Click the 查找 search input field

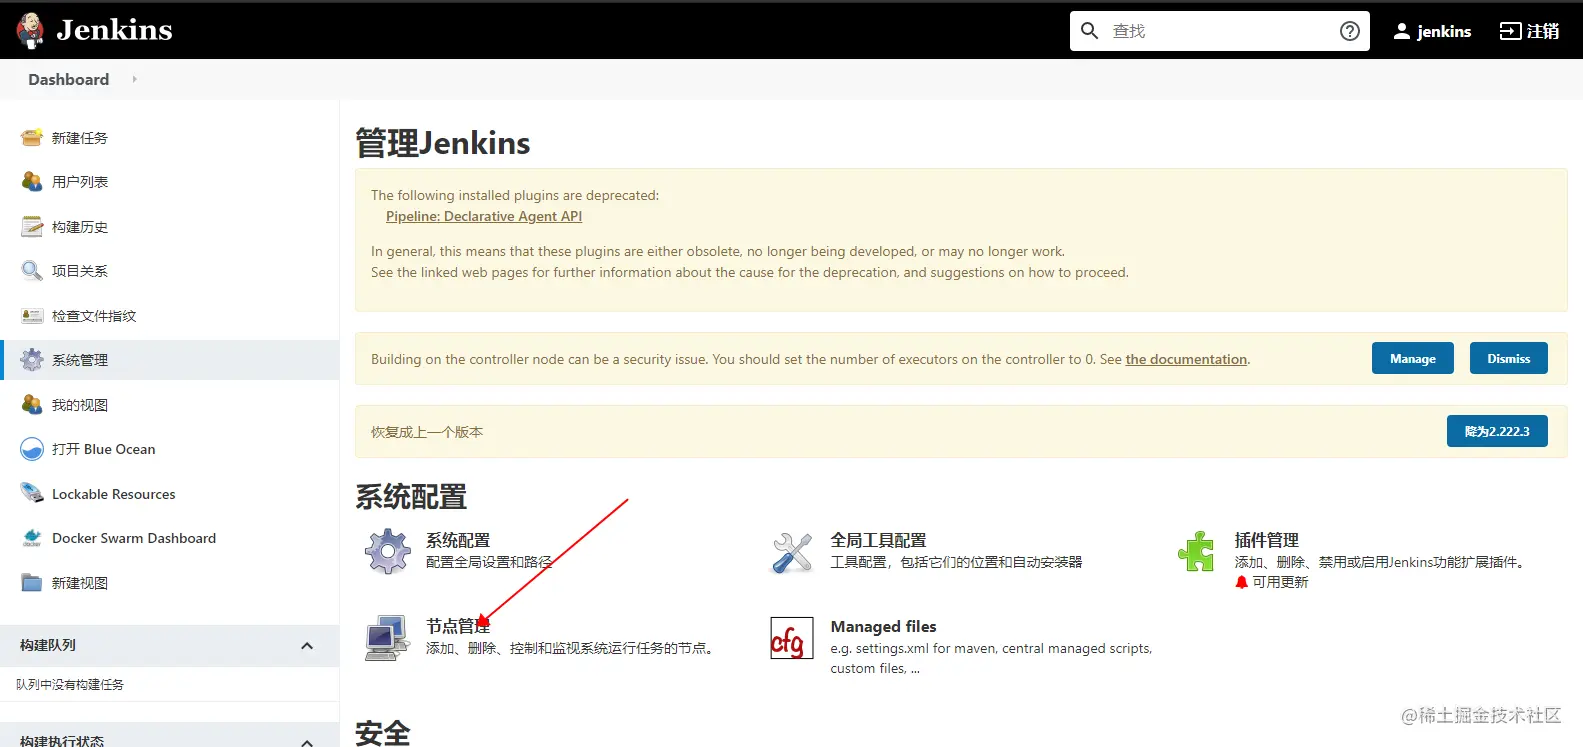tap(1220, 31)
